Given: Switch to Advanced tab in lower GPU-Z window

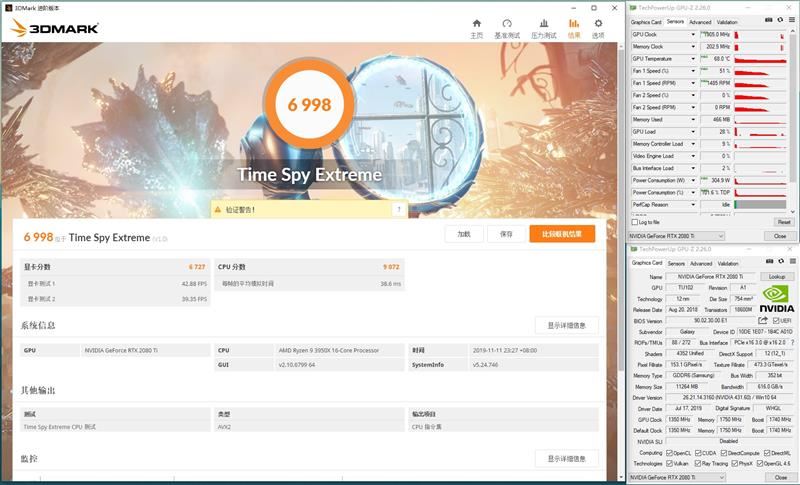Looking at the screenshot, I should (x=701, y=264).
